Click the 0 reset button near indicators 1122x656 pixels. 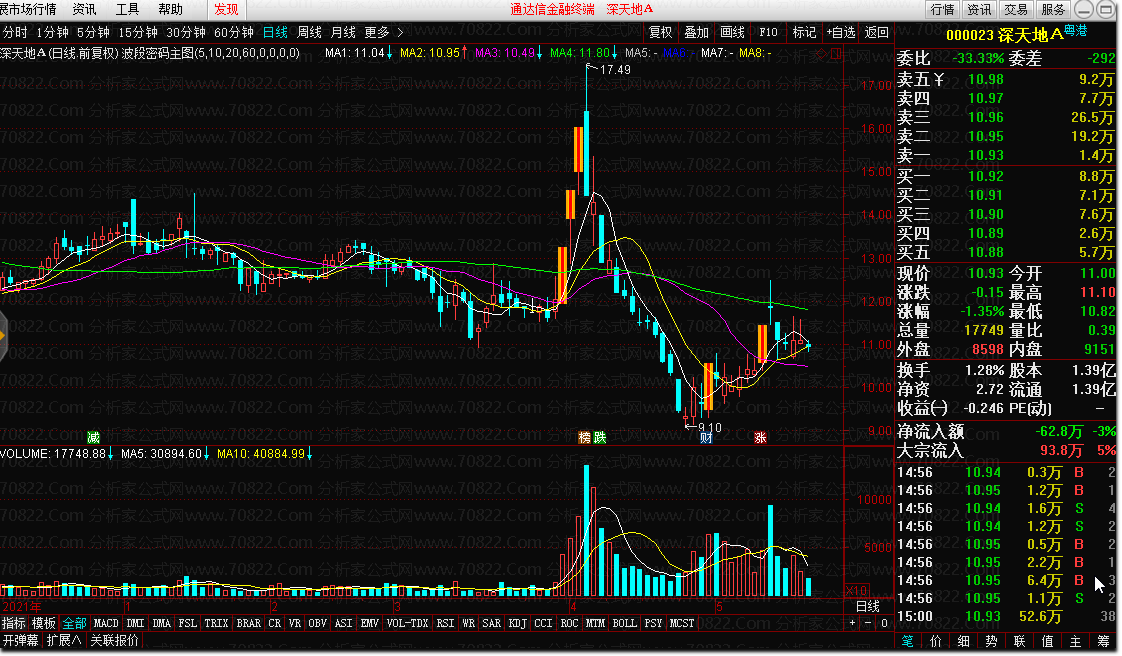click(884, 624)
